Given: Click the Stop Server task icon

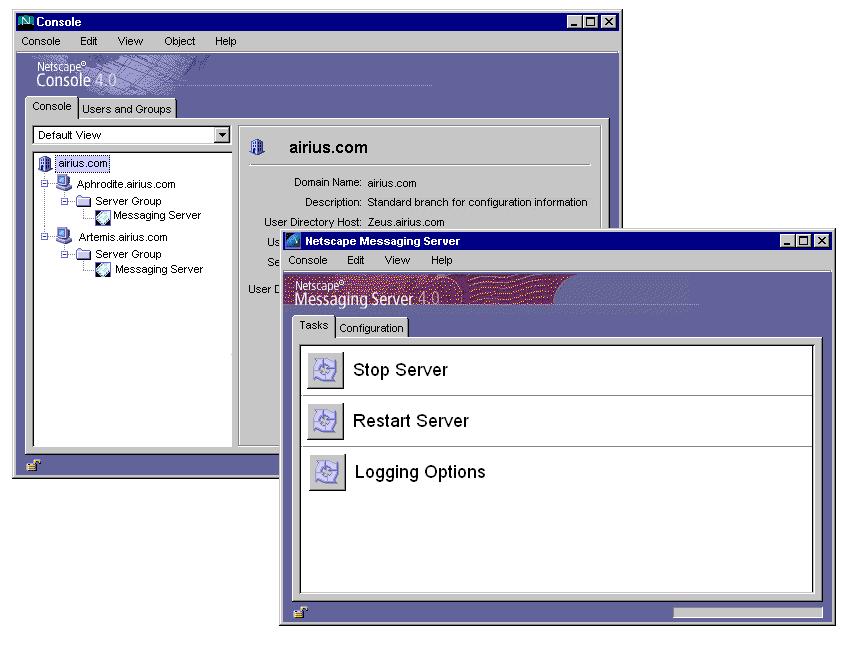Looking at the screenshot, I should [325, 370].
